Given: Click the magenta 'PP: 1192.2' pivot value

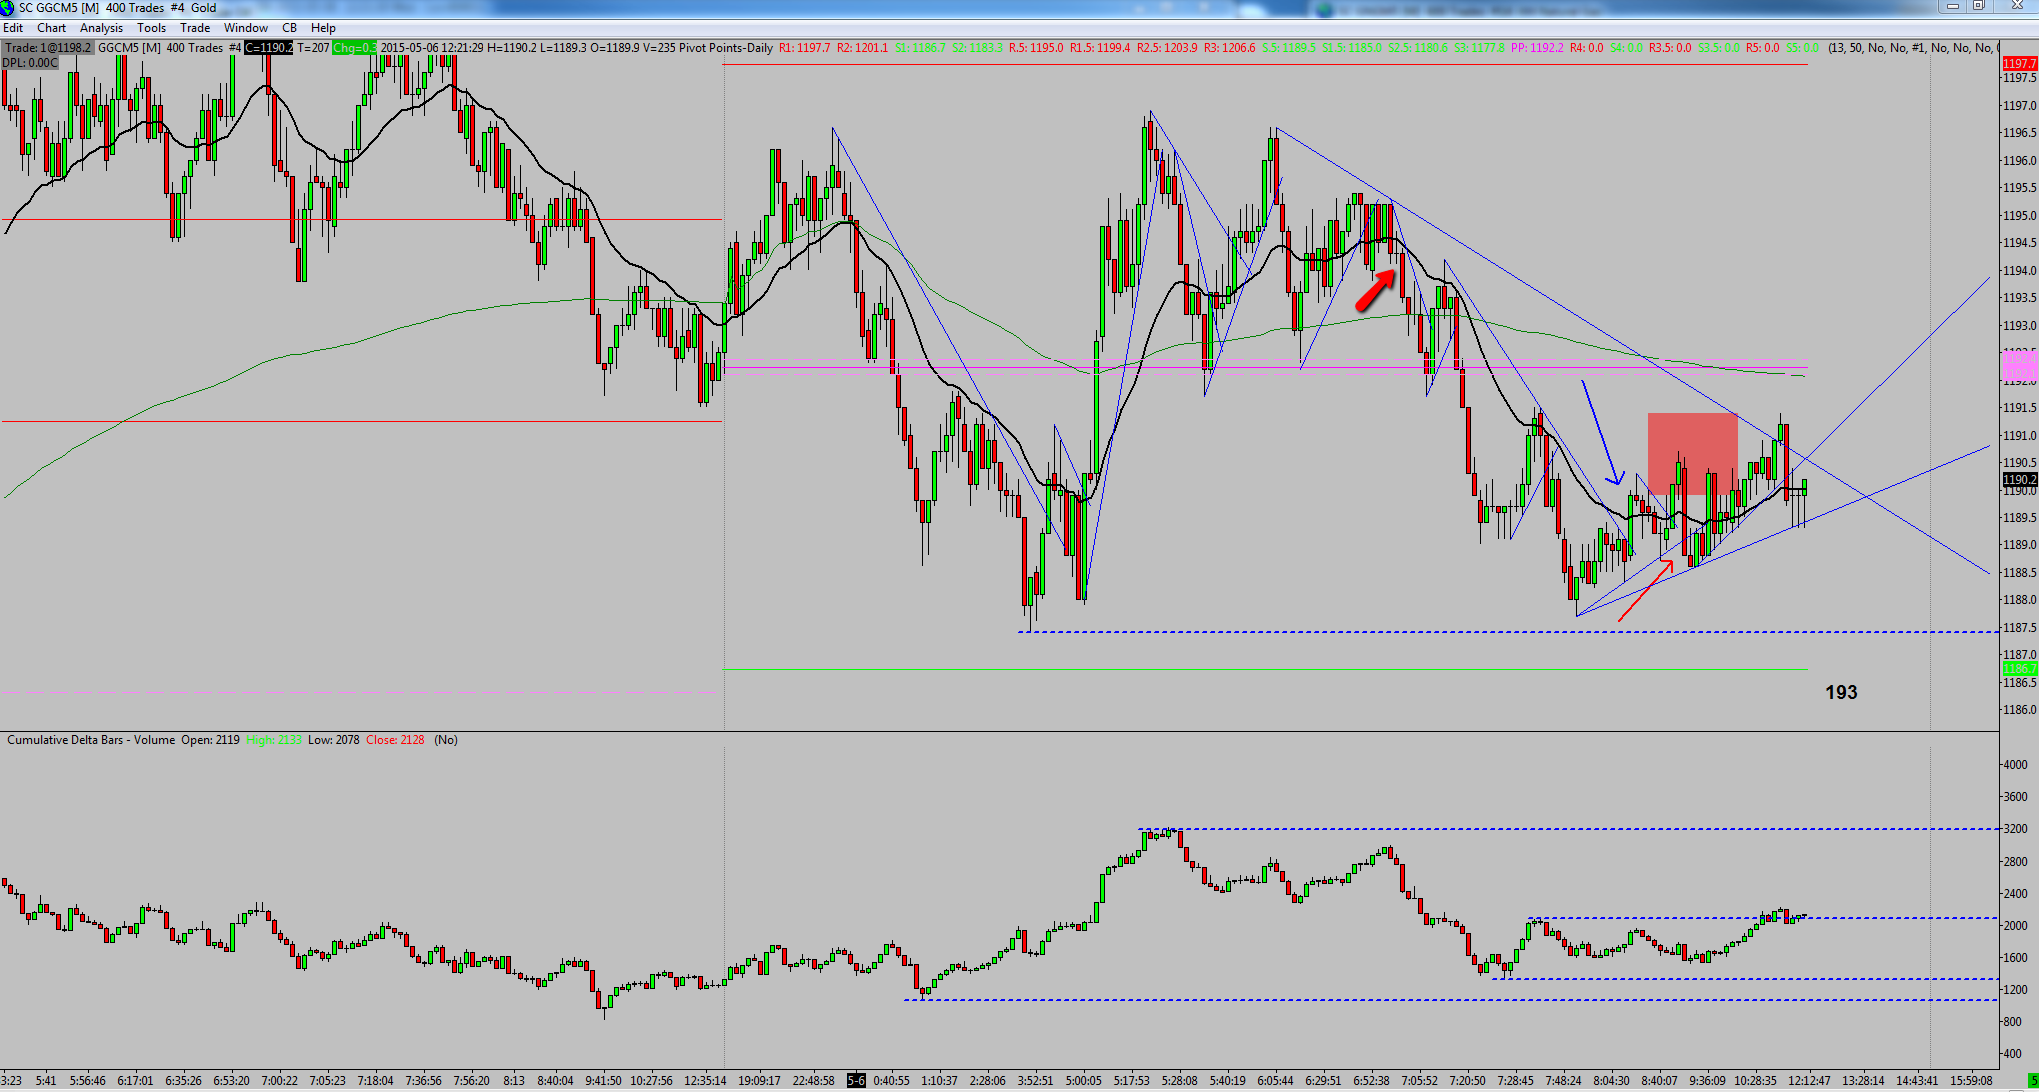Looking at the screenshot, I should 1537,48.
